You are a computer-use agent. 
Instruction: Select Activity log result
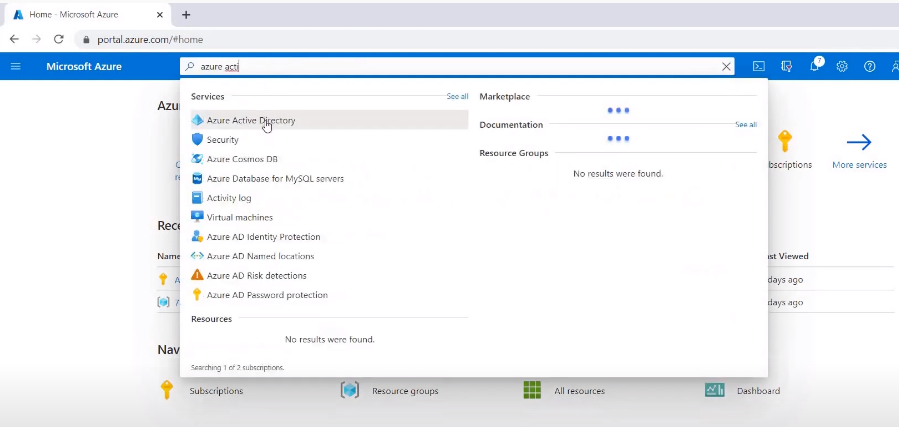(330, 198)
